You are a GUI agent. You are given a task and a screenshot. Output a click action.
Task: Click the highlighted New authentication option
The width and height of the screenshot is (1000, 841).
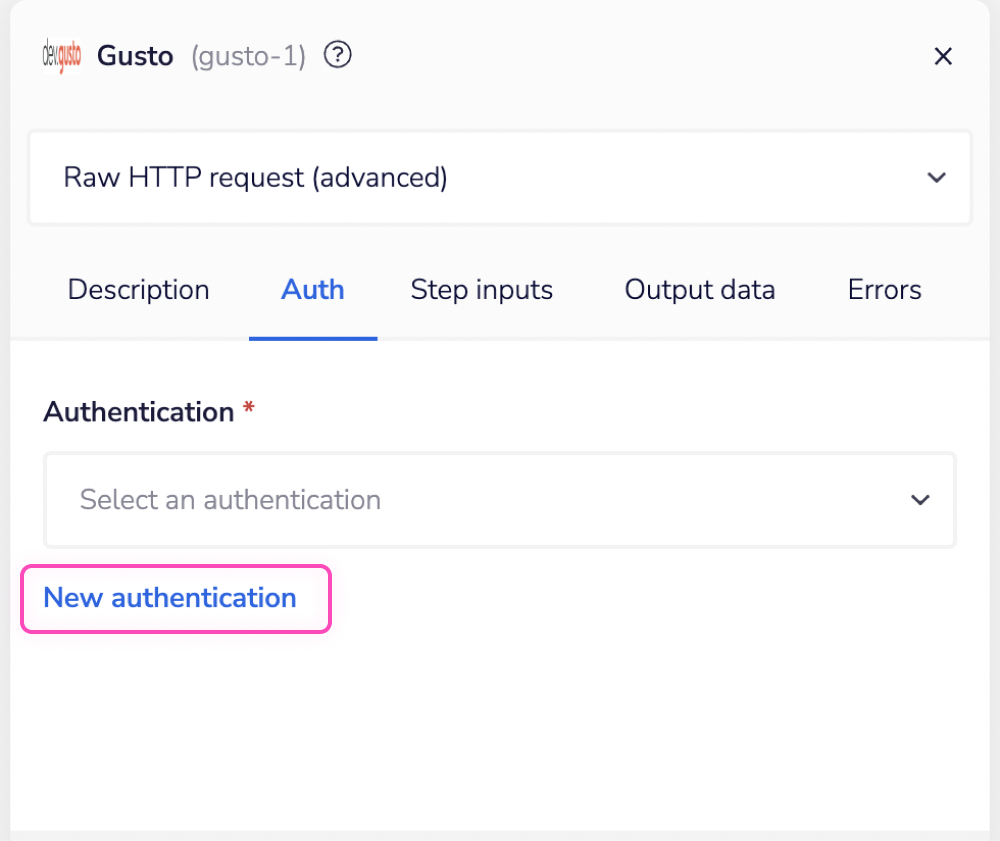coord(170,597)
